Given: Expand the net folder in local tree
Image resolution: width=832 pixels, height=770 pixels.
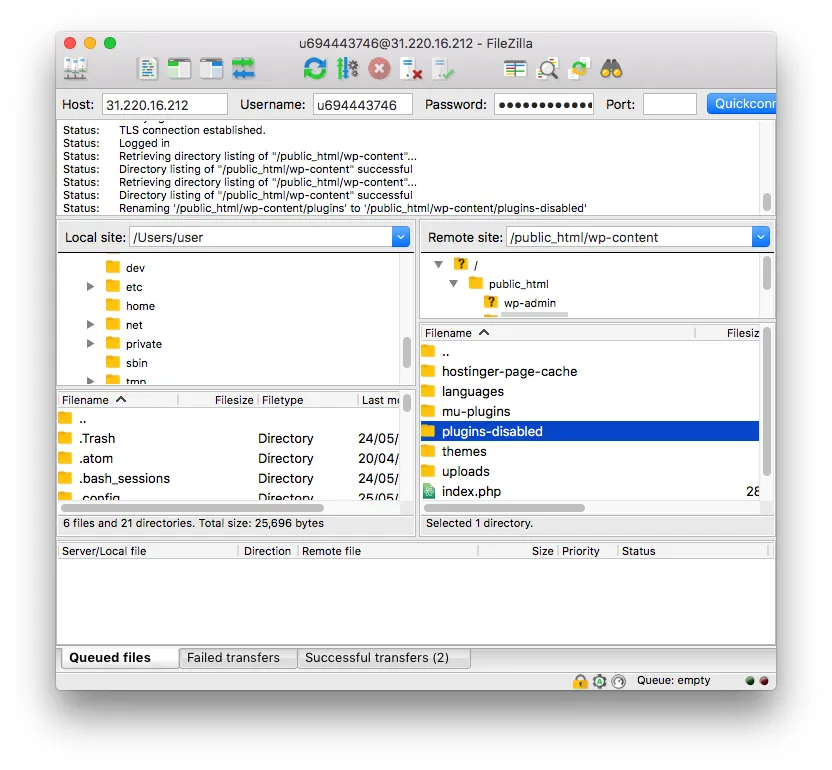Looking at the screenshot, I should coord(90,325).
